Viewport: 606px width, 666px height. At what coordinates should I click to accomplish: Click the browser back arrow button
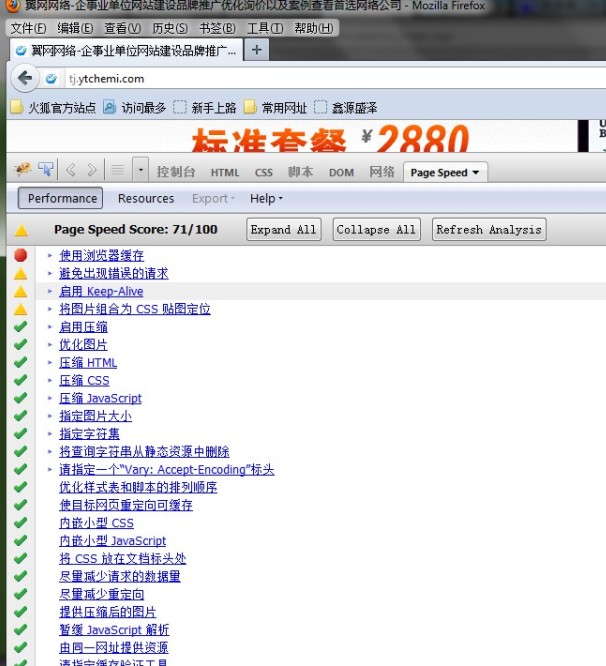[x=25, y=78]
